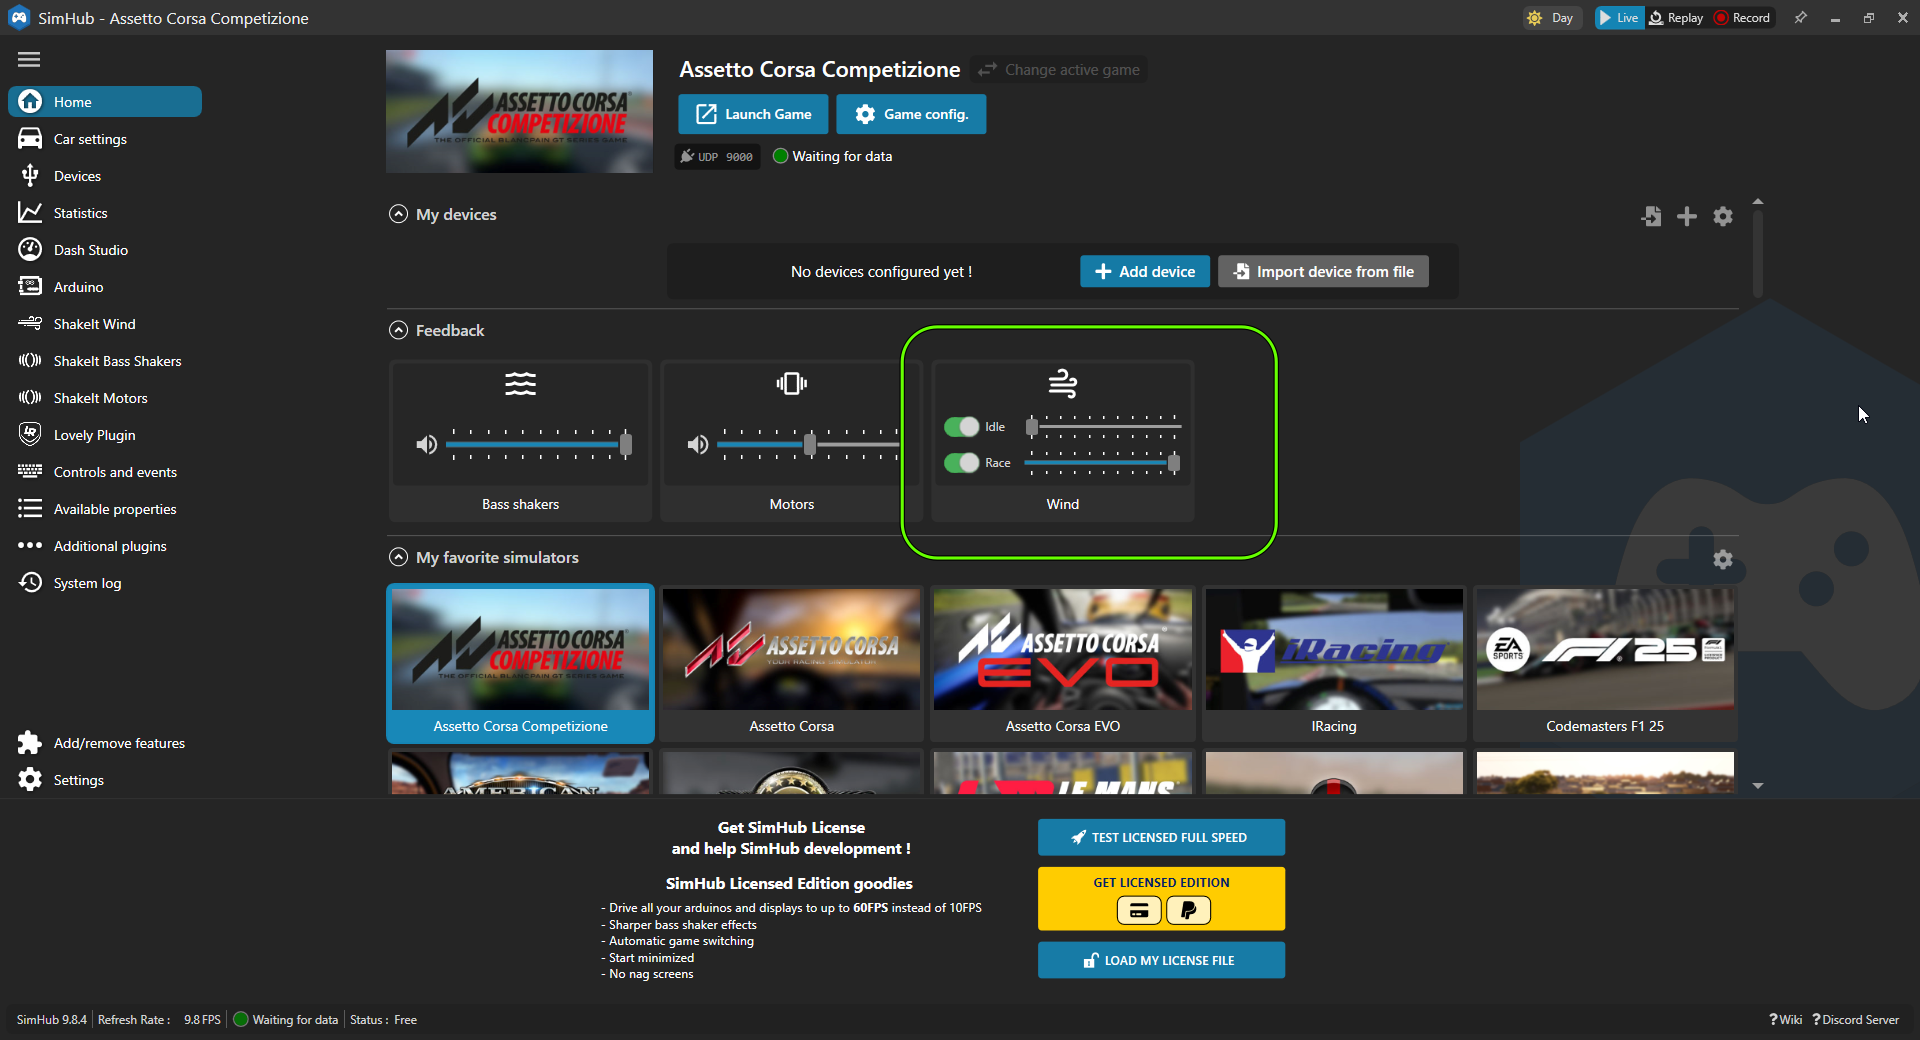Open My devices settings gear icon
Image resolution: width=1920 pixels, height=1040 pixels.
1723,216
